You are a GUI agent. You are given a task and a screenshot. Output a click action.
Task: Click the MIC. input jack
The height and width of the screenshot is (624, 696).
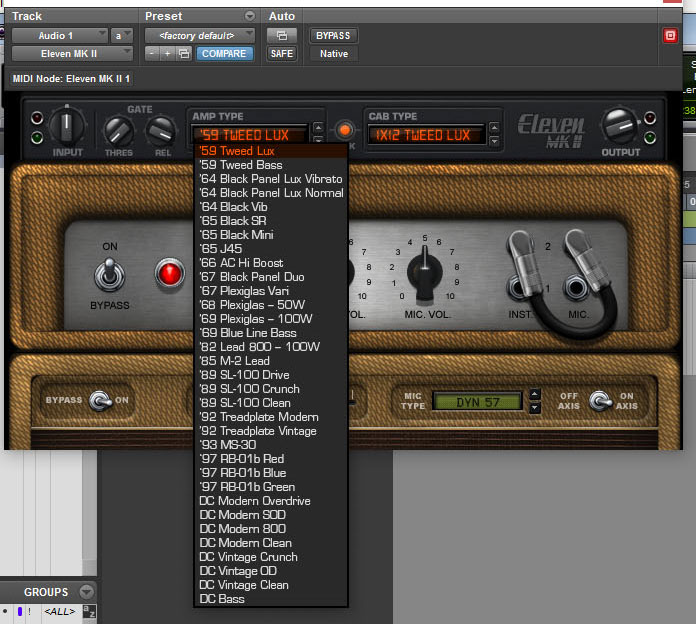pyautogui.click(x=576, y=288)
